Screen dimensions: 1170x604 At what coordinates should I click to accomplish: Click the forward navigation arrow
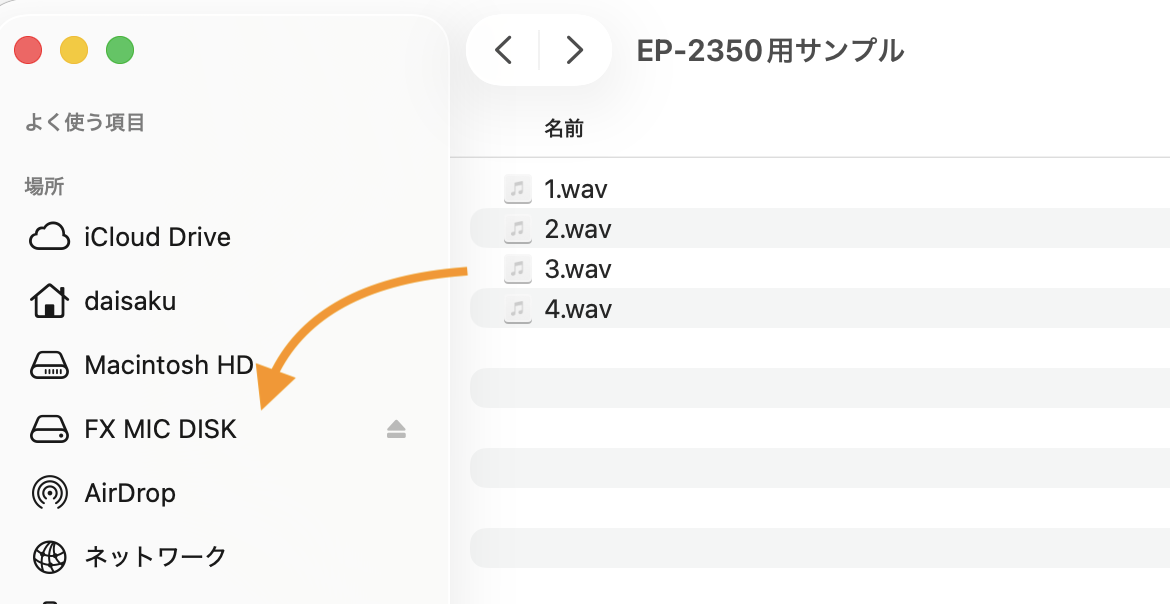(x=574, y=50)
